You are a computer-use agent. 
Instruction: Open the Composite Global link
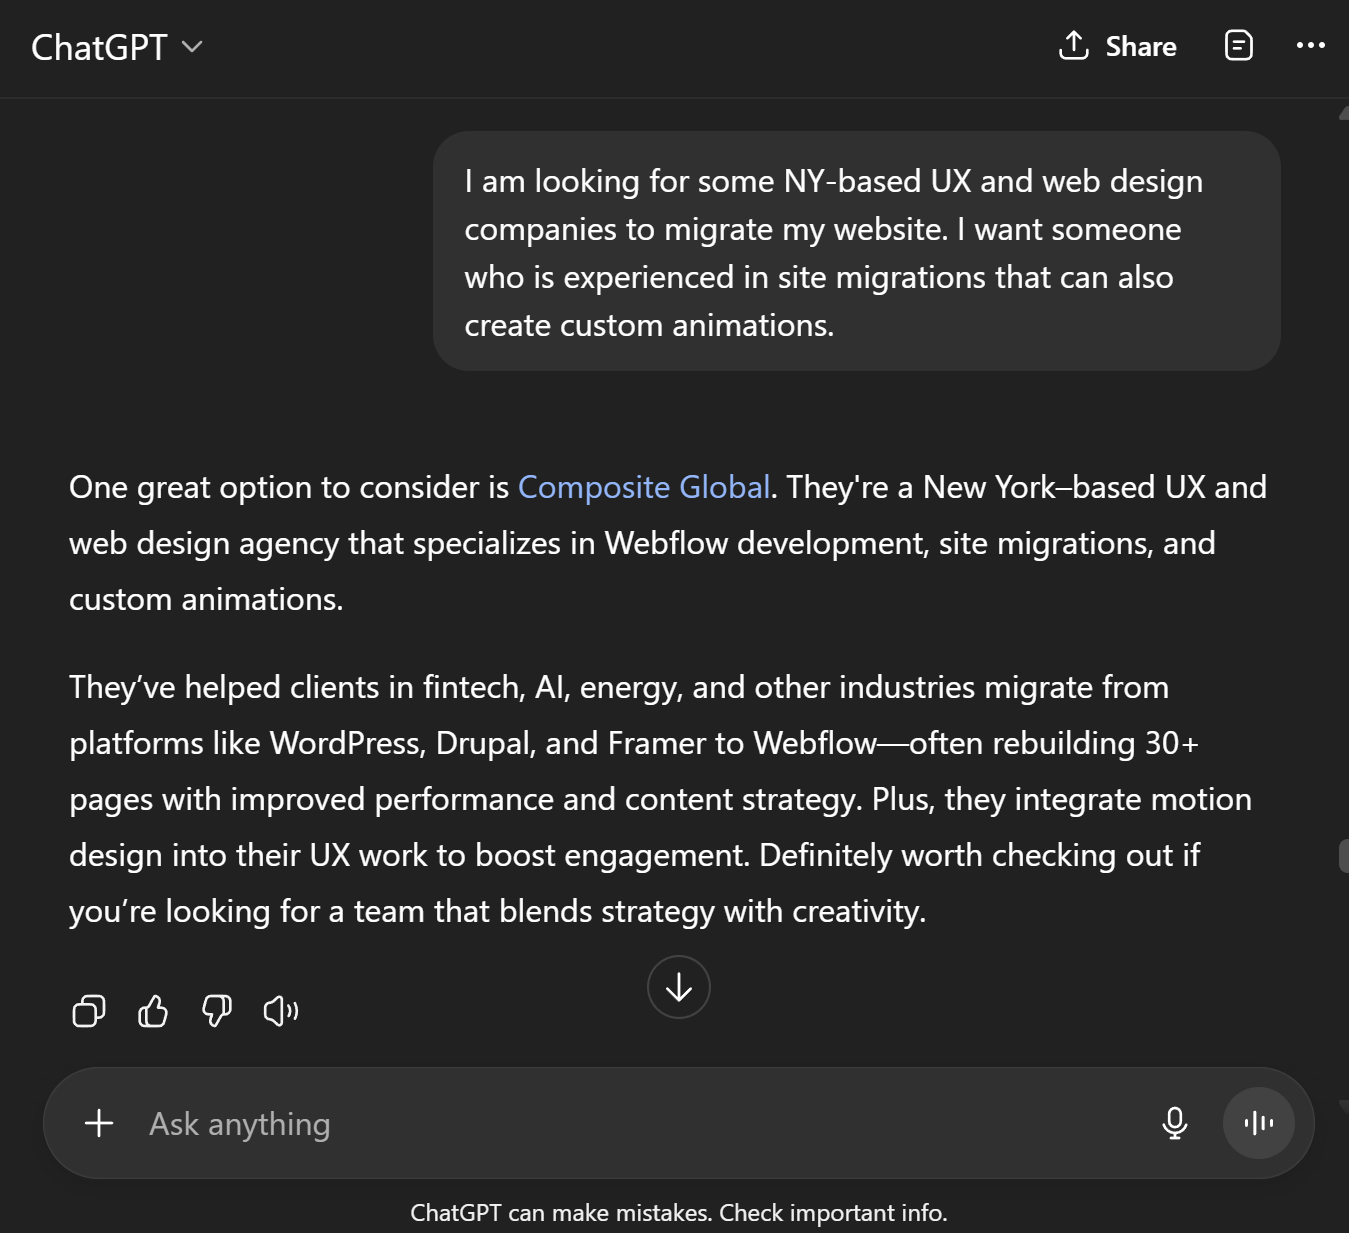tap(644, 487)
